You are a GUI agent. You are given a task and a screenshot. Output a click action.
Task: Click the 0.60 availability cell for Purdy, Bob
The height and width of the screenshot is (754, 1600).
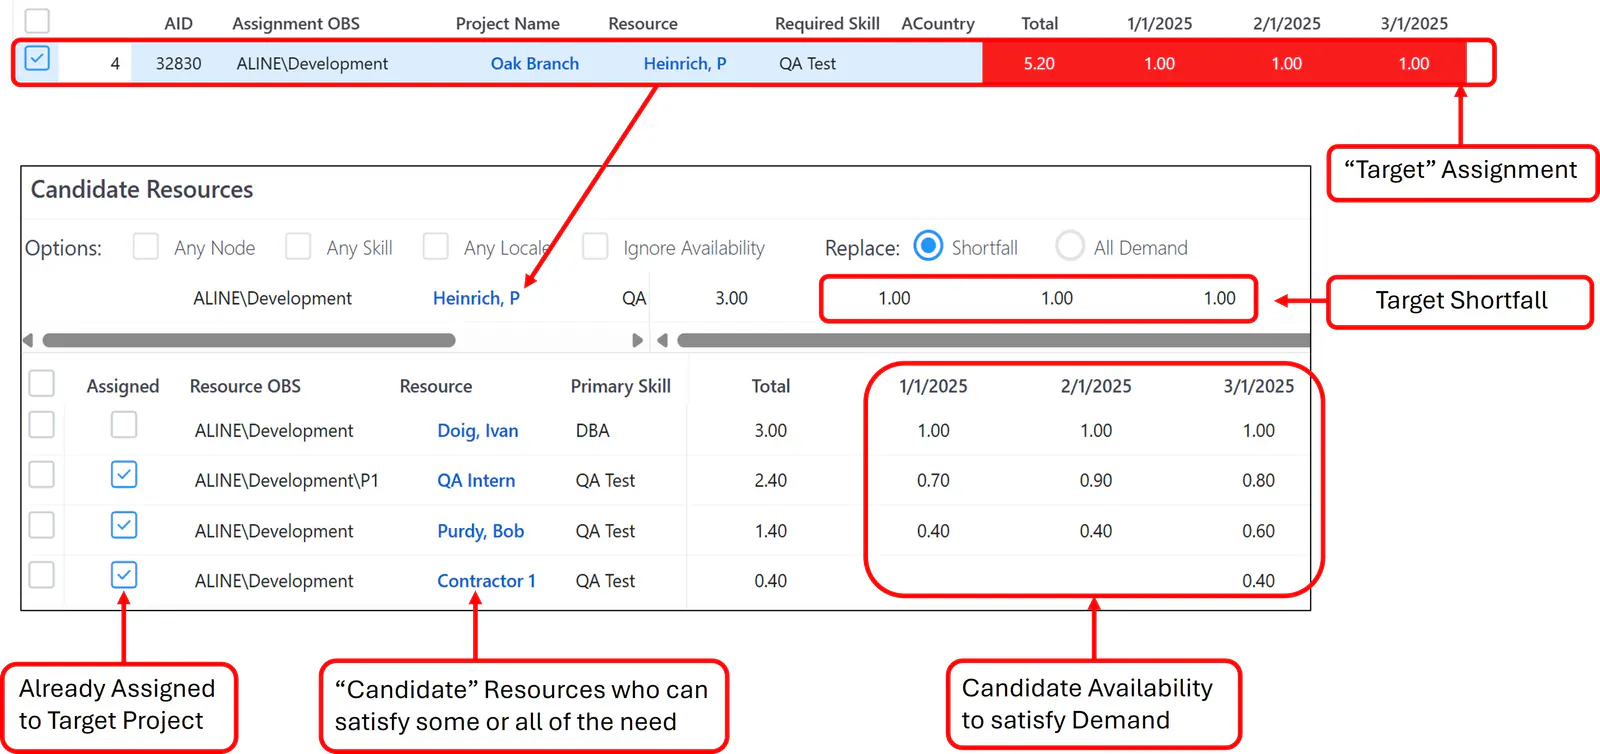tap(1258, 531)
